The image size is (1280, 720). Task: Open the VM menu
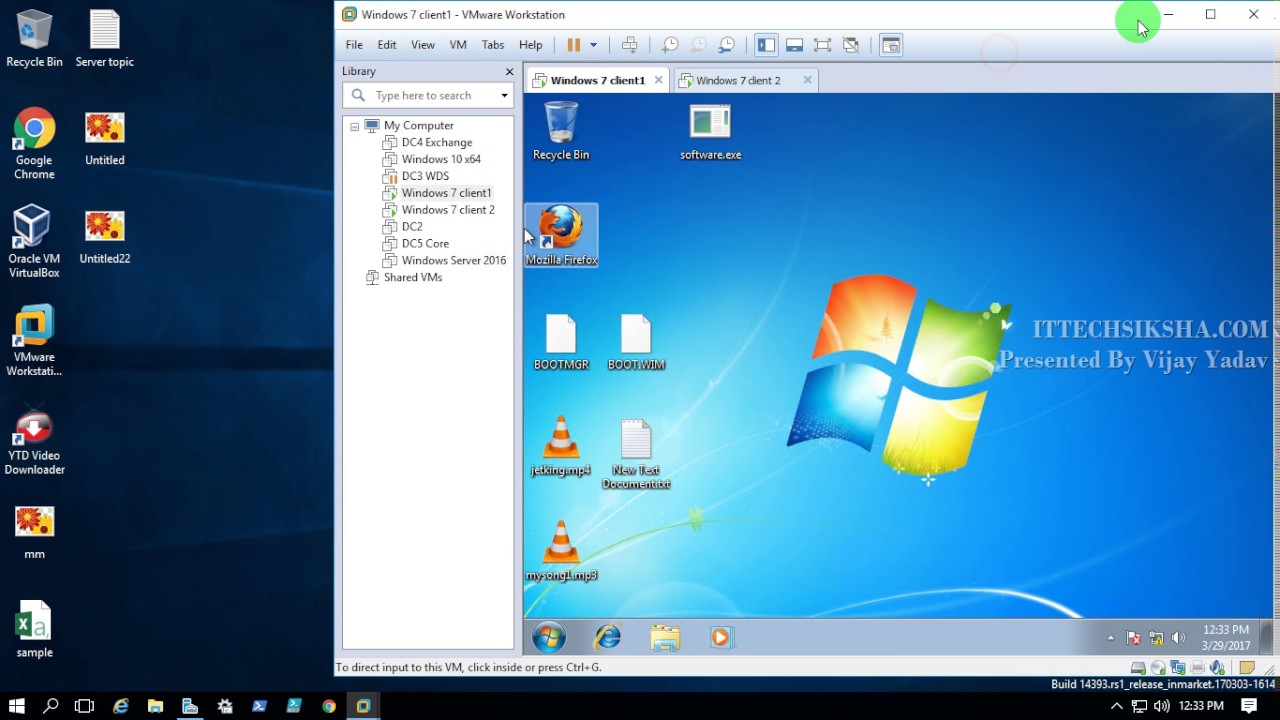[458, 45]
